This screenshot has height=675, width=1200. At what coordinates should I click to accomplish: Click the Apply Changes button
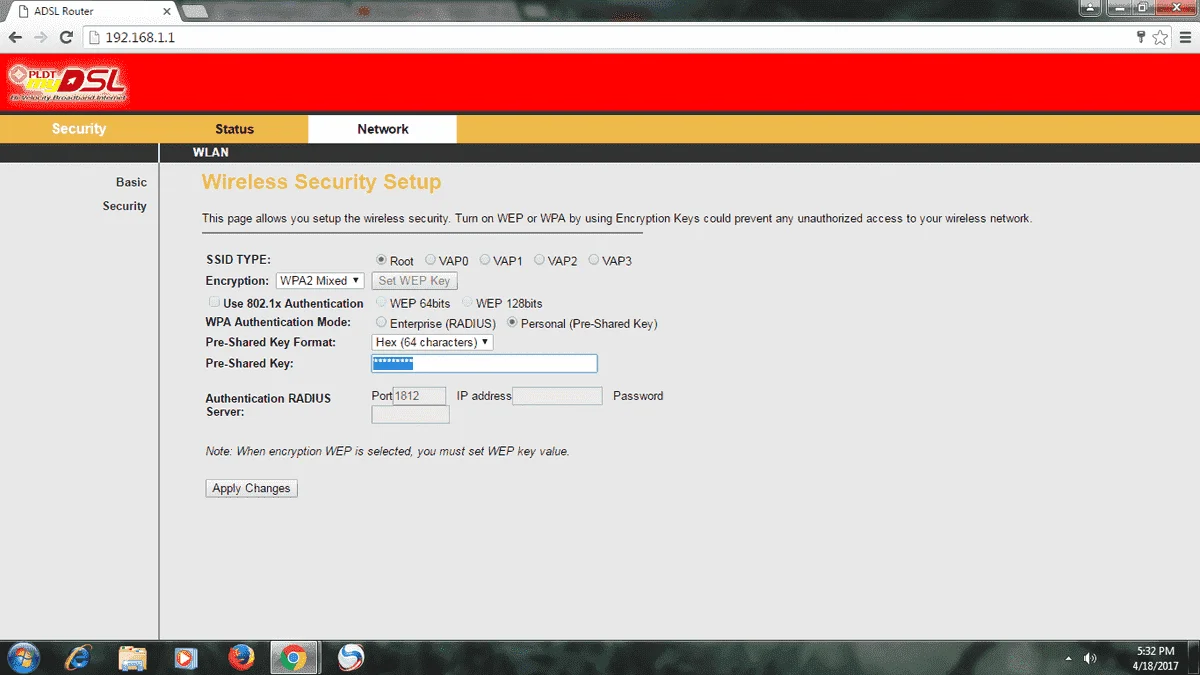pos(252,488)
